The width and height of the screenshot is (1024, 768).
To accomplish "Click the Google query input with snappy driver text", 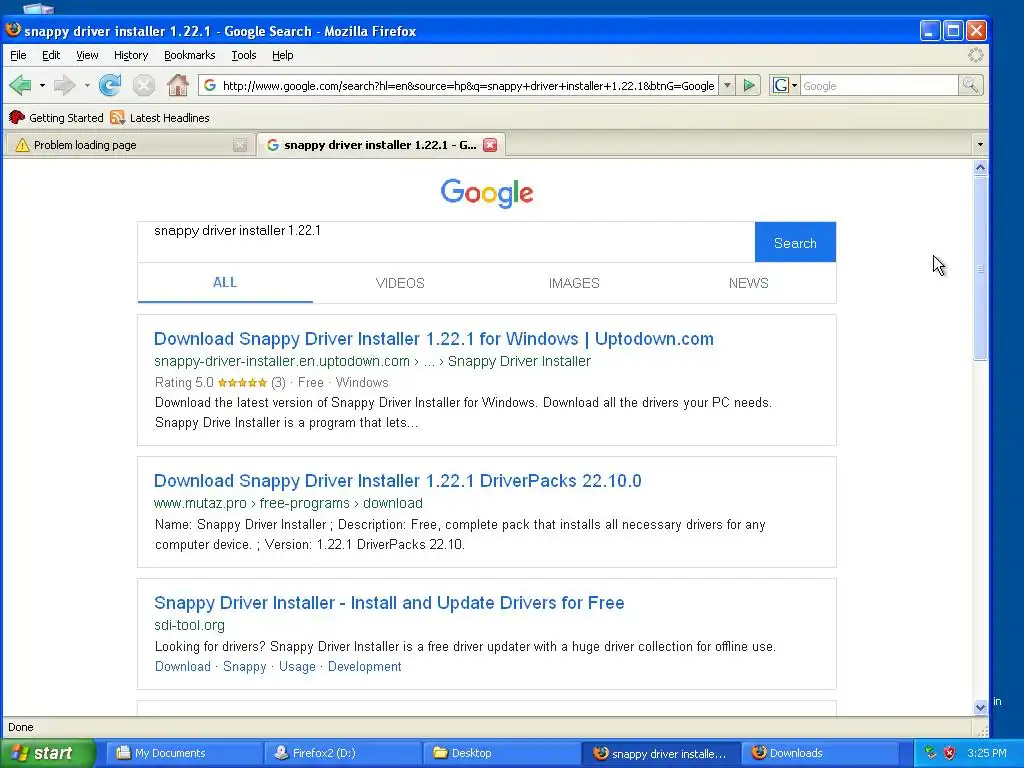I will tap(446, 242).
